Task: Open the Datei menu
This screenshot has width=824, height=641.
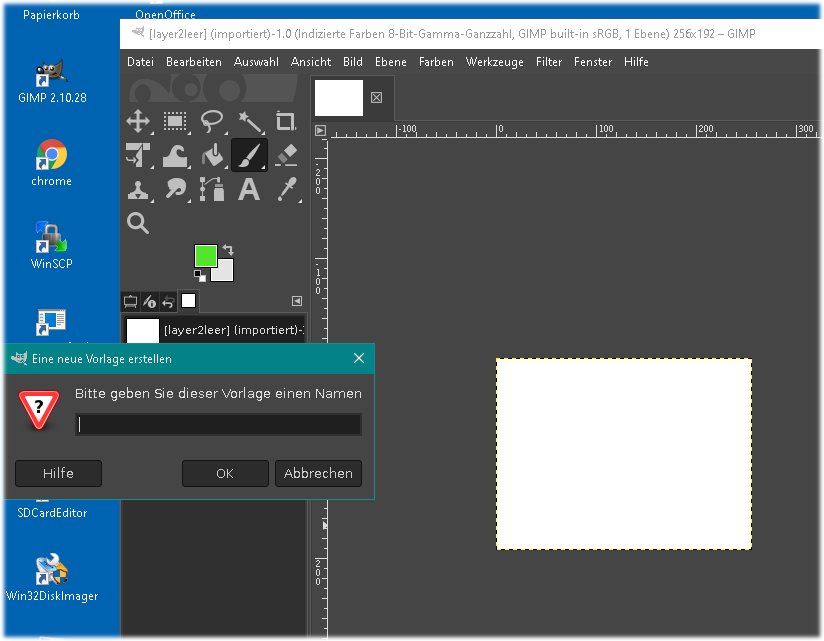Action: 140,62
